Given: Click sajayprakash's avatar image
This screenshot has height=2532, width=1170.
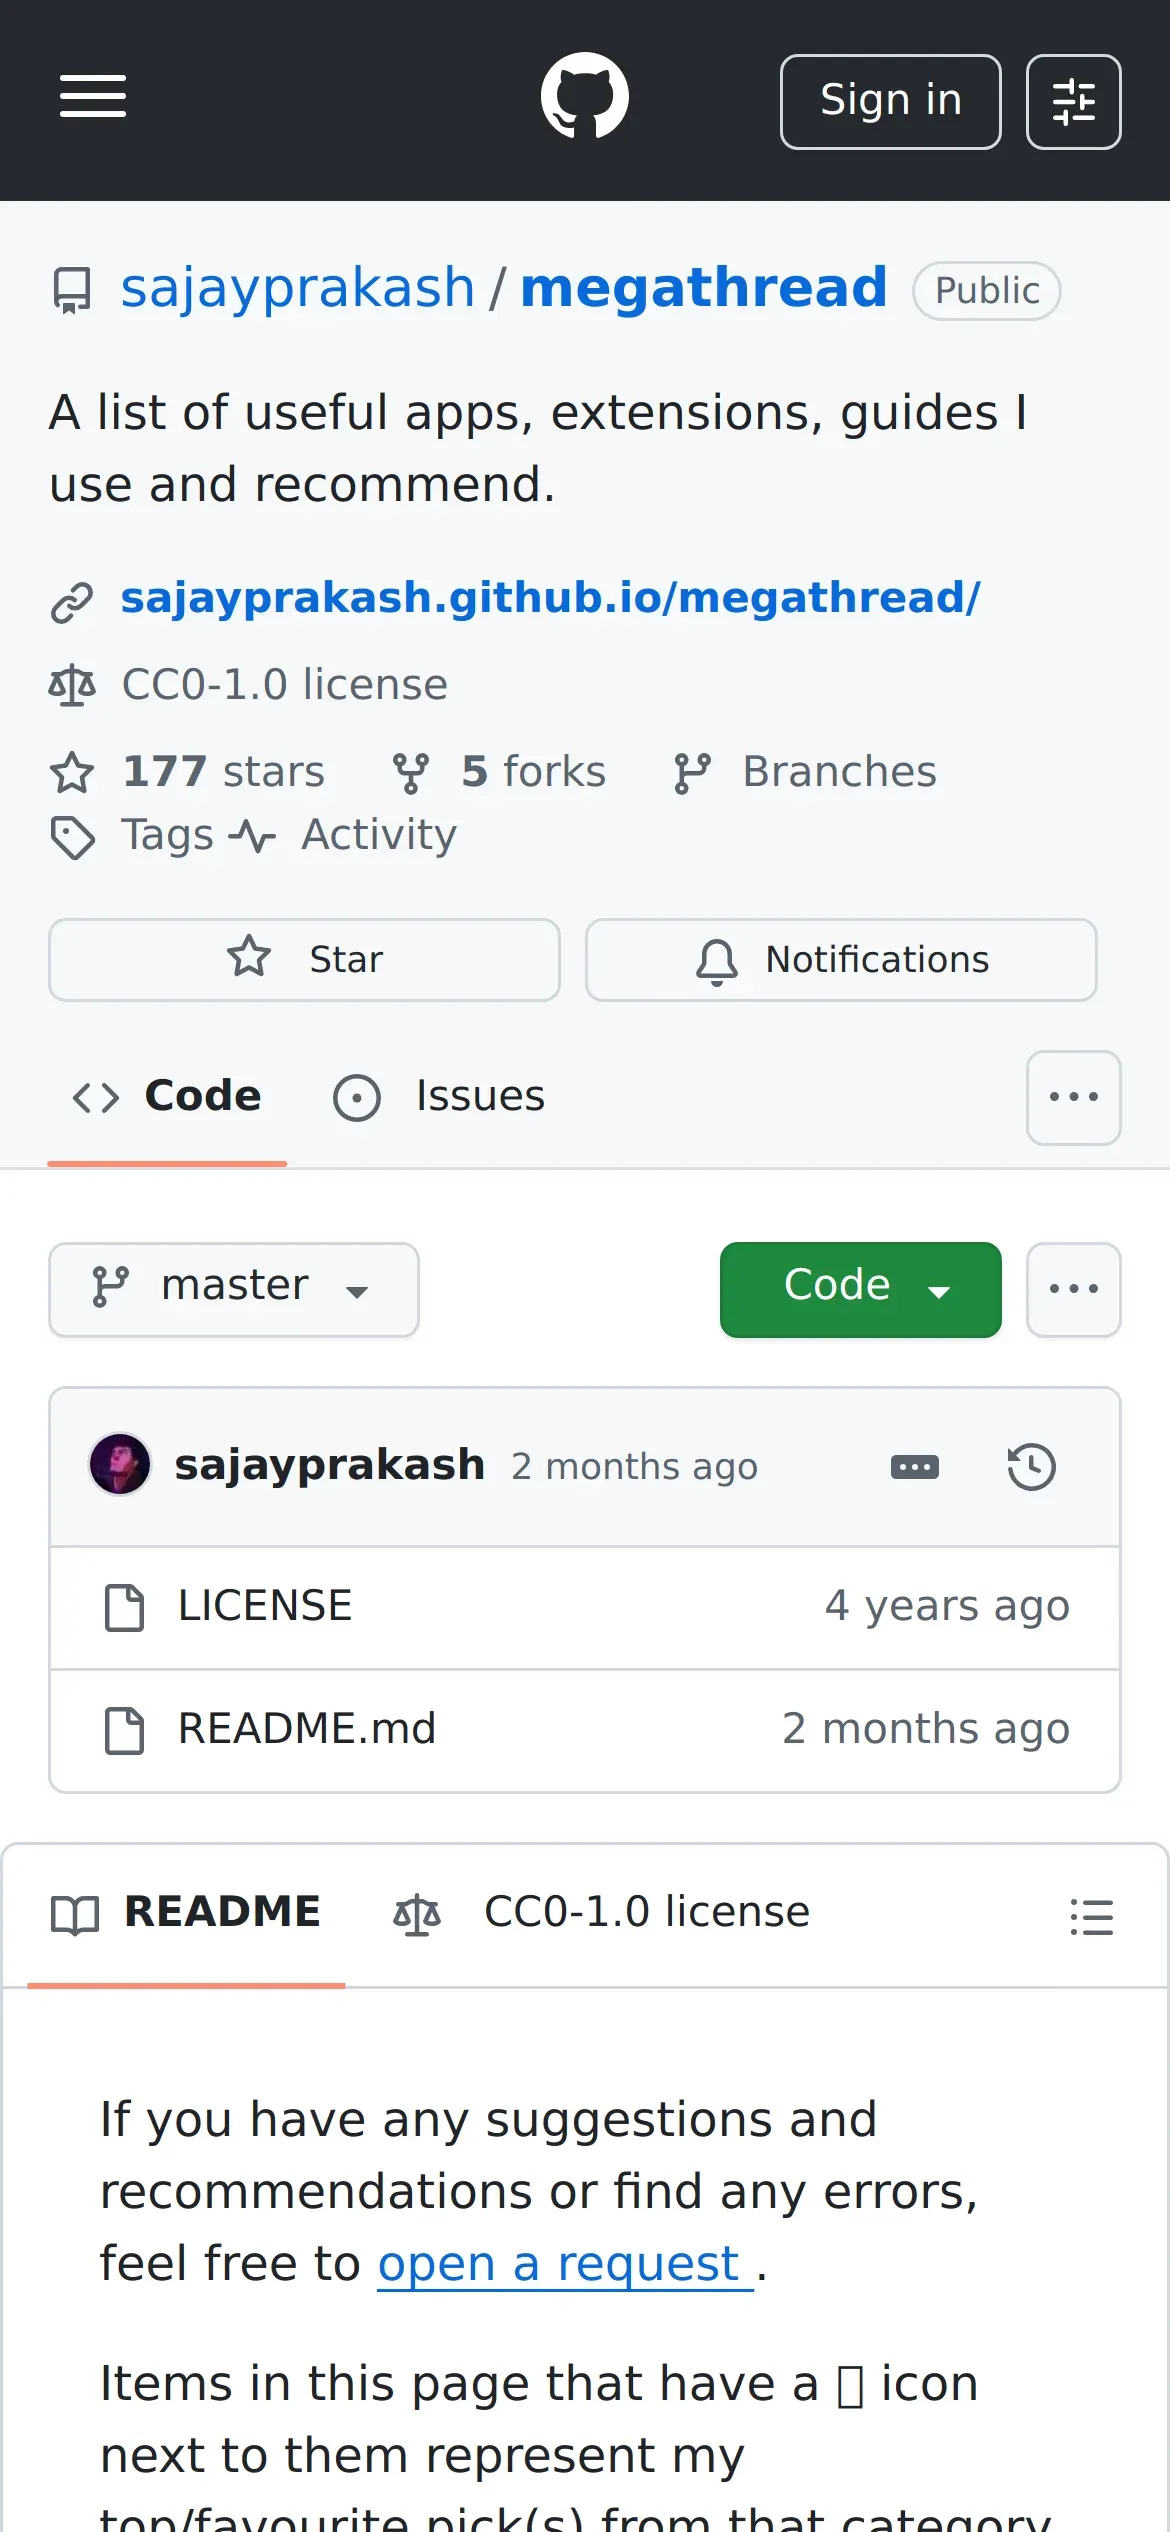Looking at the screenshot, I should (120, 1465).
